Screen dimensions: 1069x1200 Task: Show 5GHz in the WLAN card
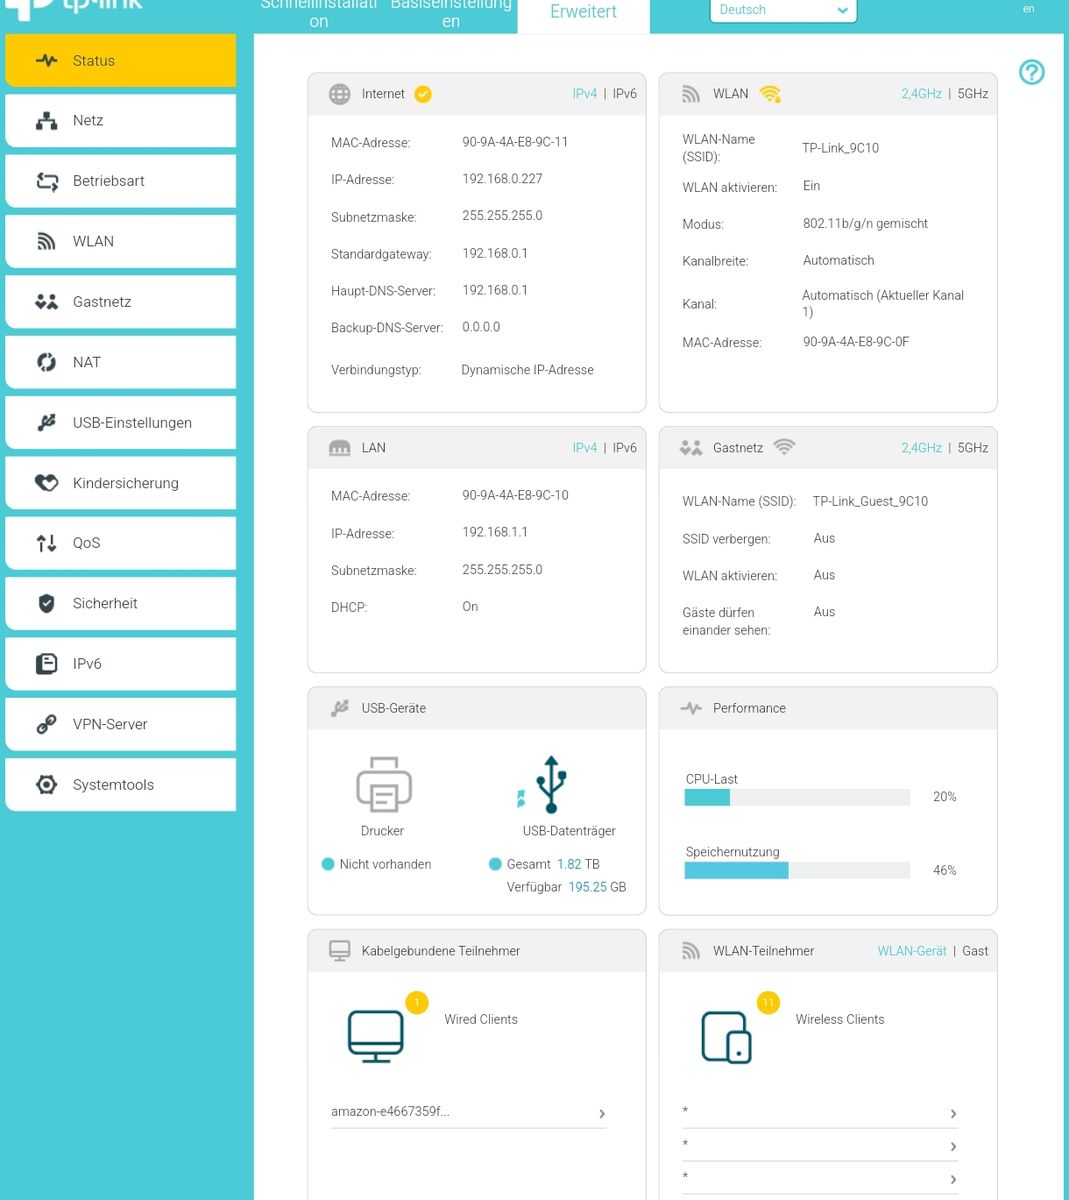(973, 94)
